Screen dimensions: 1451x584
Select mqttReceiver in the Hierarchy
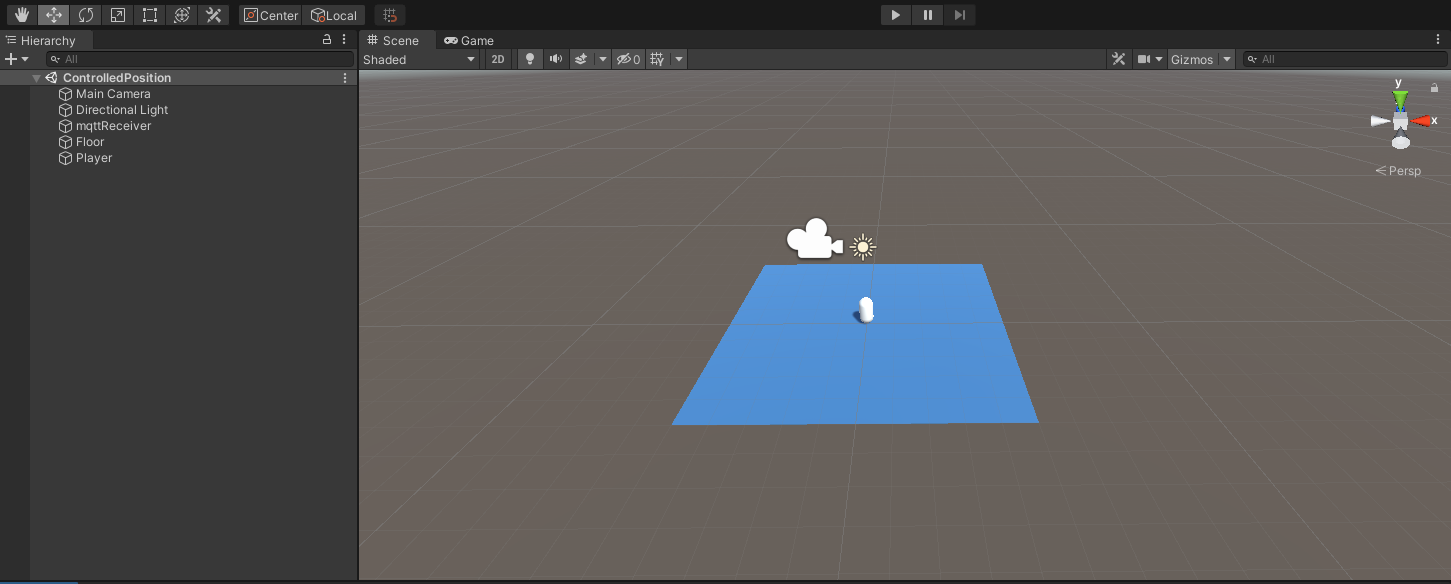(113, 126)
